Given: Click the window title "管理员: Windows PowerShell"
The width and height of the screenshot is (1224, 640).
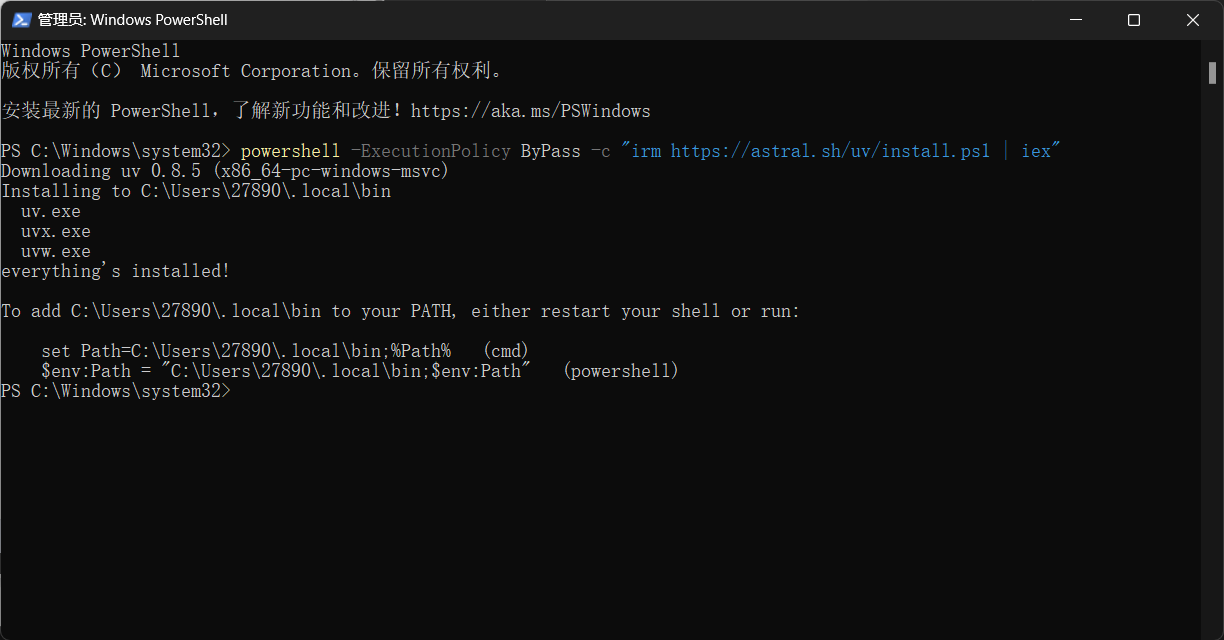Looking at the screenshot, I should click(133, 20).
